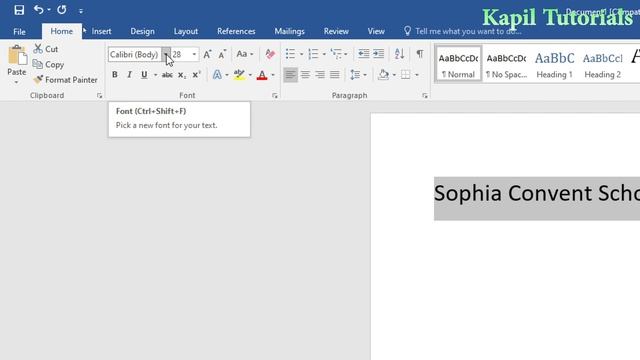Apply red font color
Image resolution: width=640 pixels, height=360 pixels.
[x=262, y=75]
